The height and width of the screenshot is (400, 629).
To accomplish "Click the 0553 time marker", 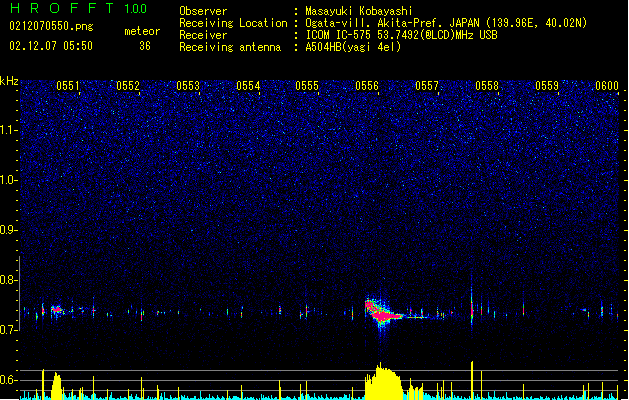I will [188, 86].
